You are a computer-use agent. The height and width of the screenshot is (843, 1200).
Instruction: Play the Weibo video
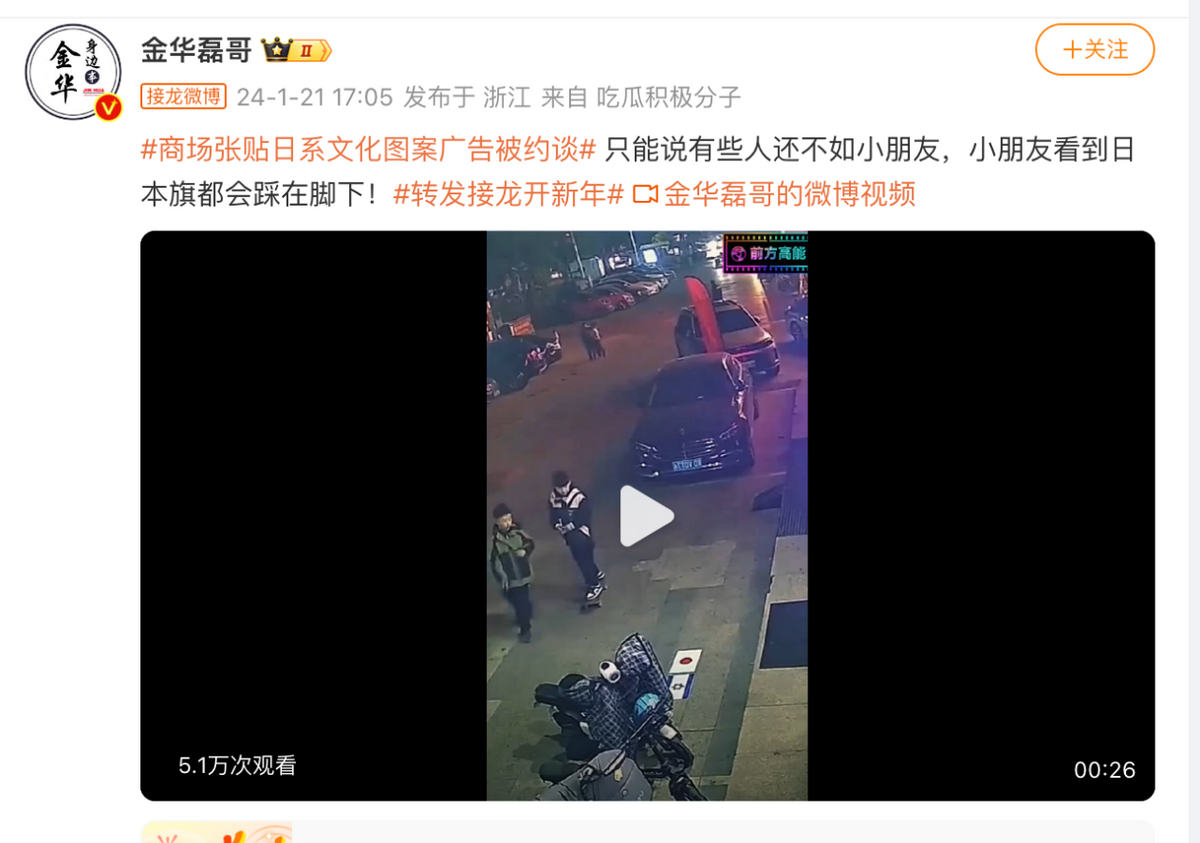(646, 516)
